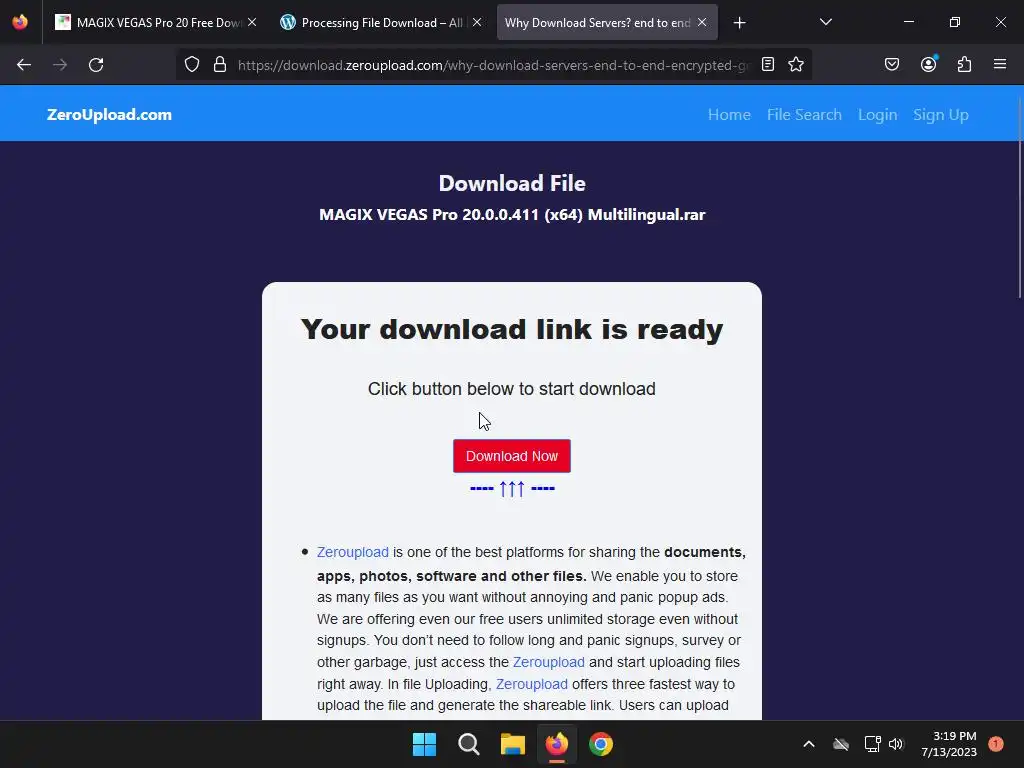The height and width of the screenshot is (768, 1024).
Task: Switch to Processing File Download tab
Action: click(x=381, y=23)
